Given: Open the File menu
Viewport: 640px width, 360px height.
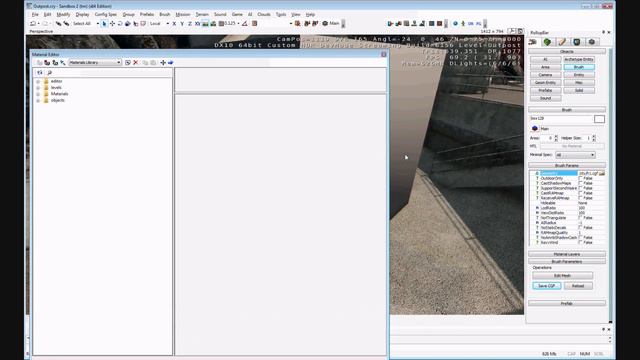Looking at the screenshot, I should 35,14.
